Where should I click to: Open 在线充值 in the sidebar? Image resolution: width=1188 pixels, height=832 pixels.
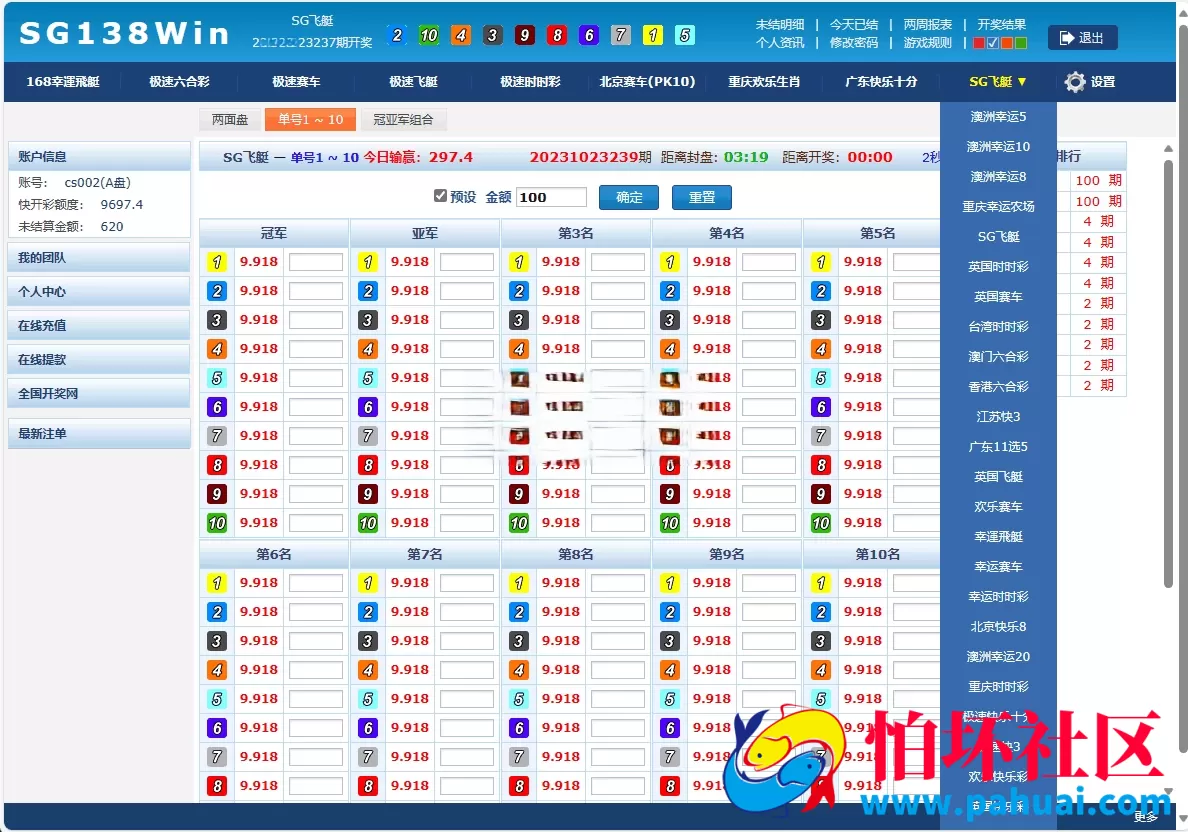point(98,326)
